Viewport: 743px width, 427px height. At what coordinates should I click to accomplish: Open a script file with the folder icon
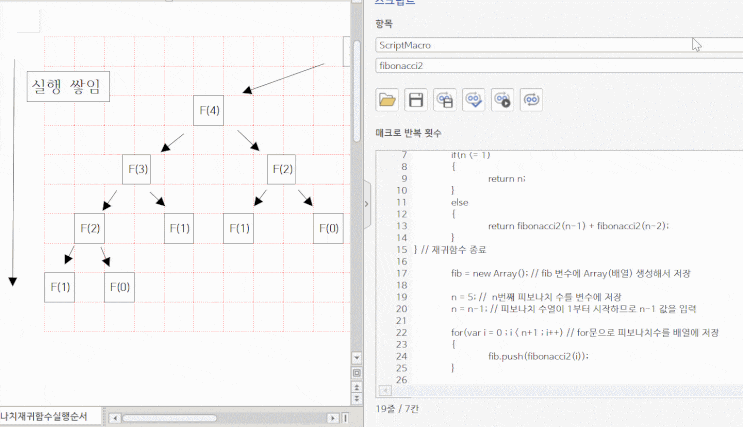tap(387, 100)
